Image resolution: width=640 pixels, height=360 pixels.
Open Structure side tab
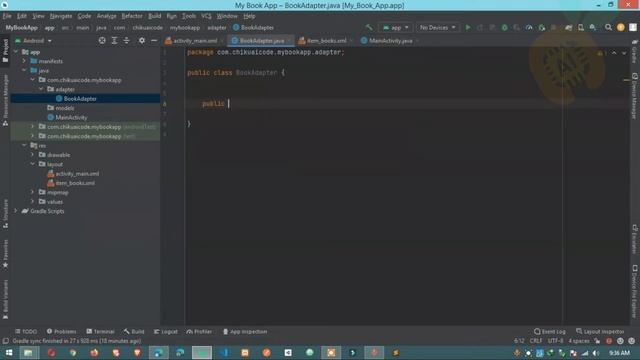[5, 213]
